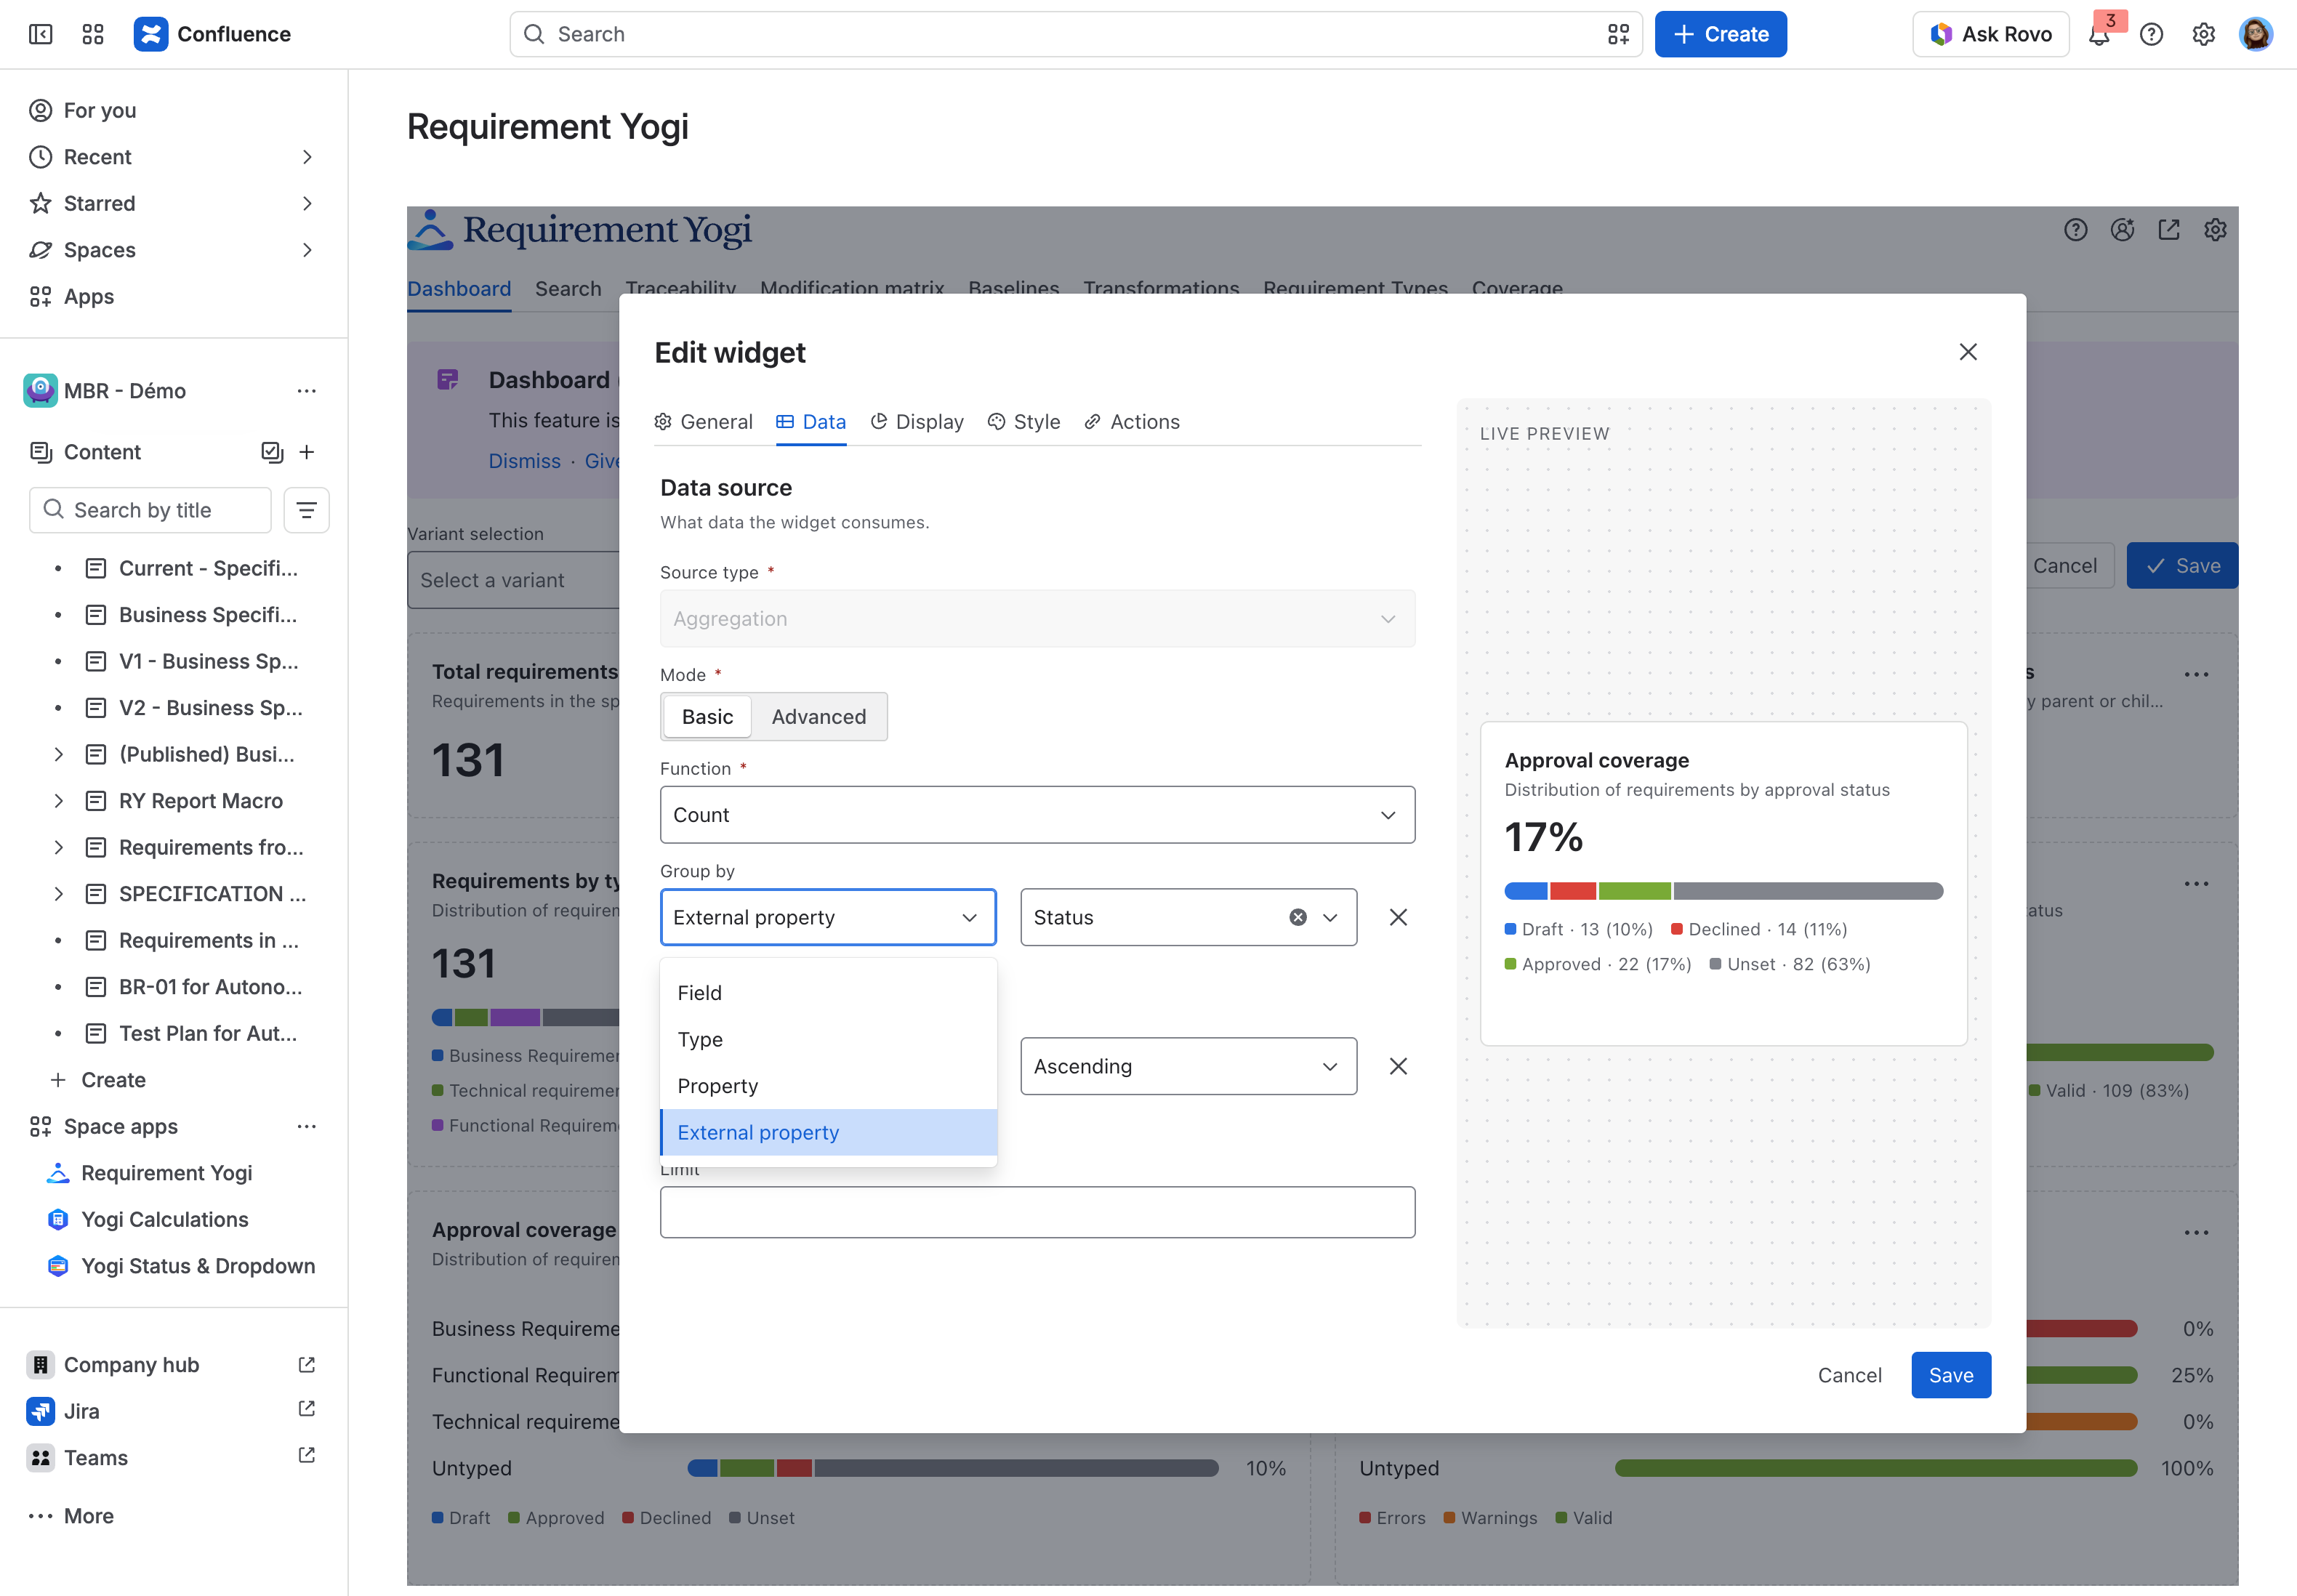Open the Test Plan for Aut... page
The height and width of the screenshot is (1596, 2297).
(208, 1034)
